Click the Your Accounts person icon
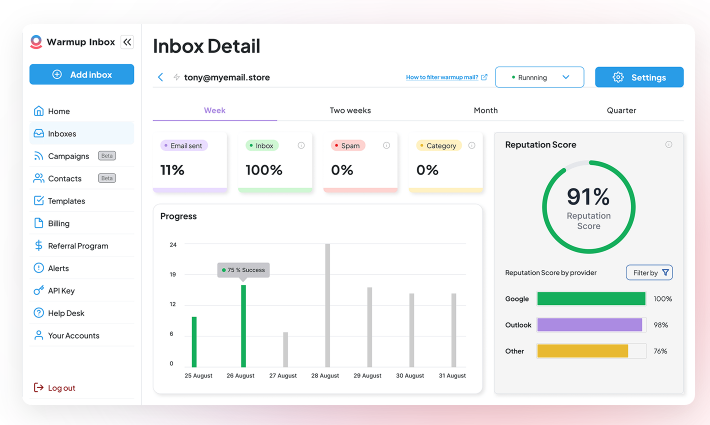This screenshot has width=710, height=425. tap(39, 335)
